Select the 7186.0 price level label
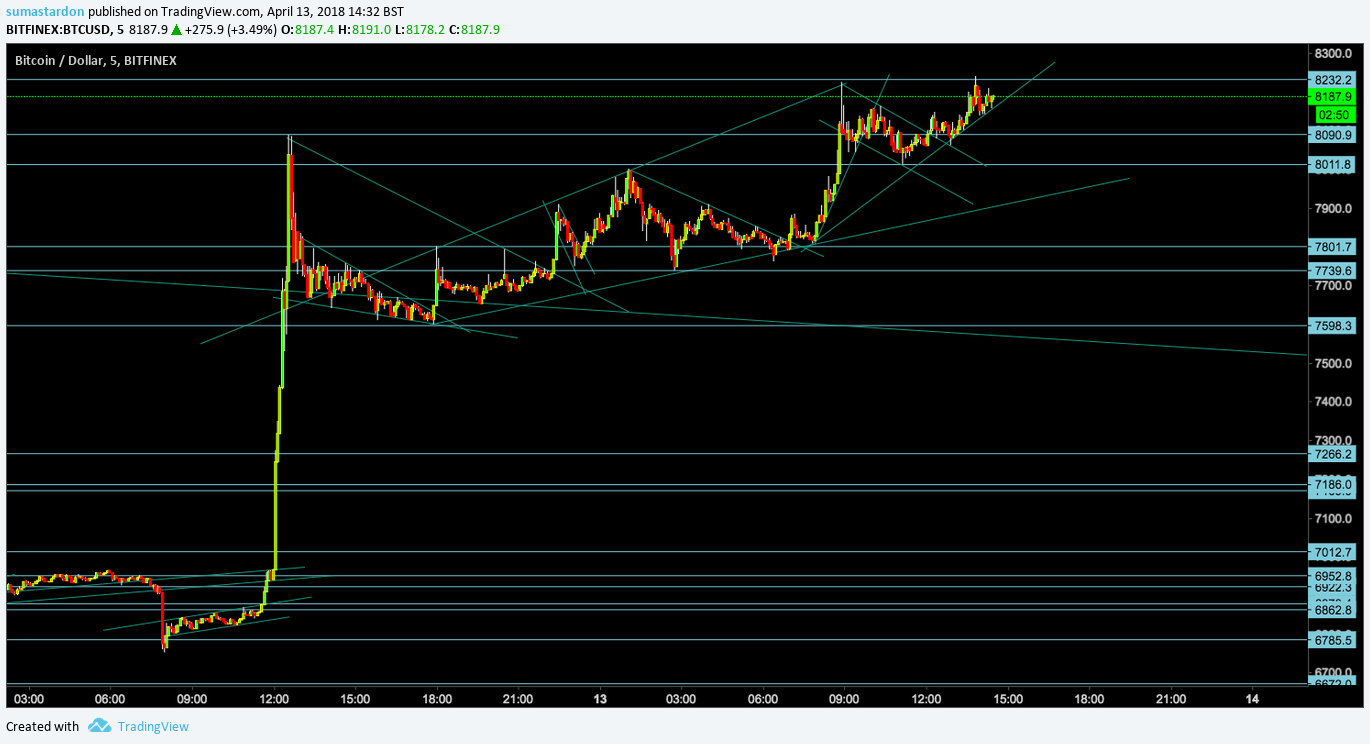Image resolution: width=1370 pixels, height=744 pixels. 1333,483
